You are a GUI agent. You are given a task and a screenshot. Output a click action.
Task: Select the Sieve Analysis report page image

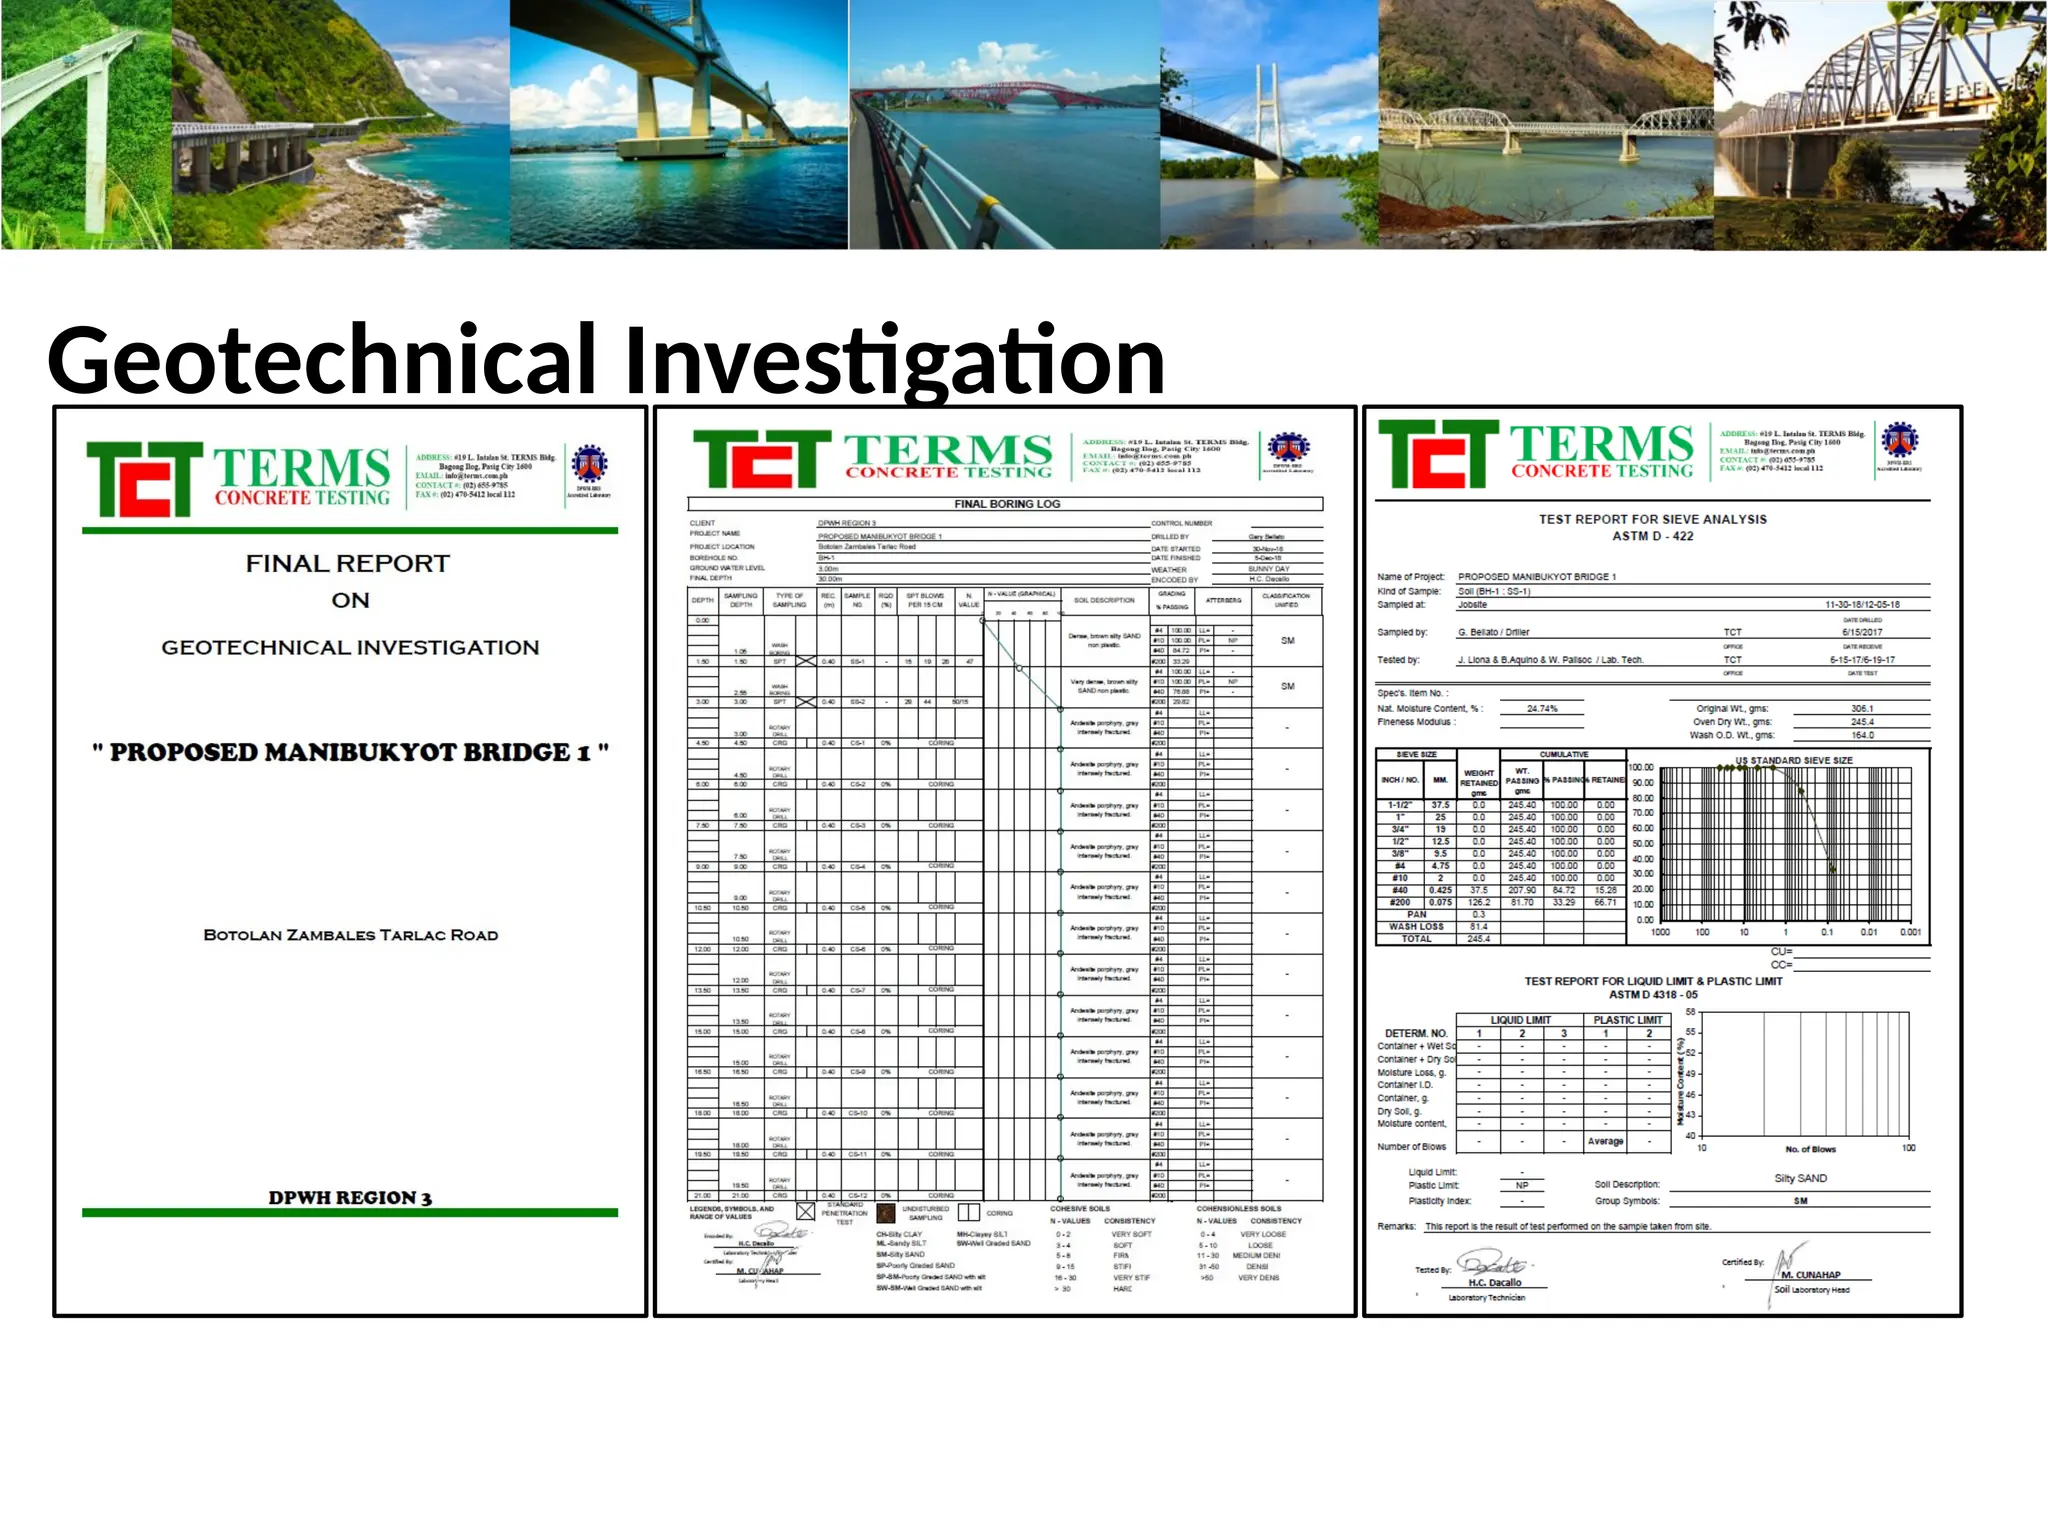pos(1663,861)
